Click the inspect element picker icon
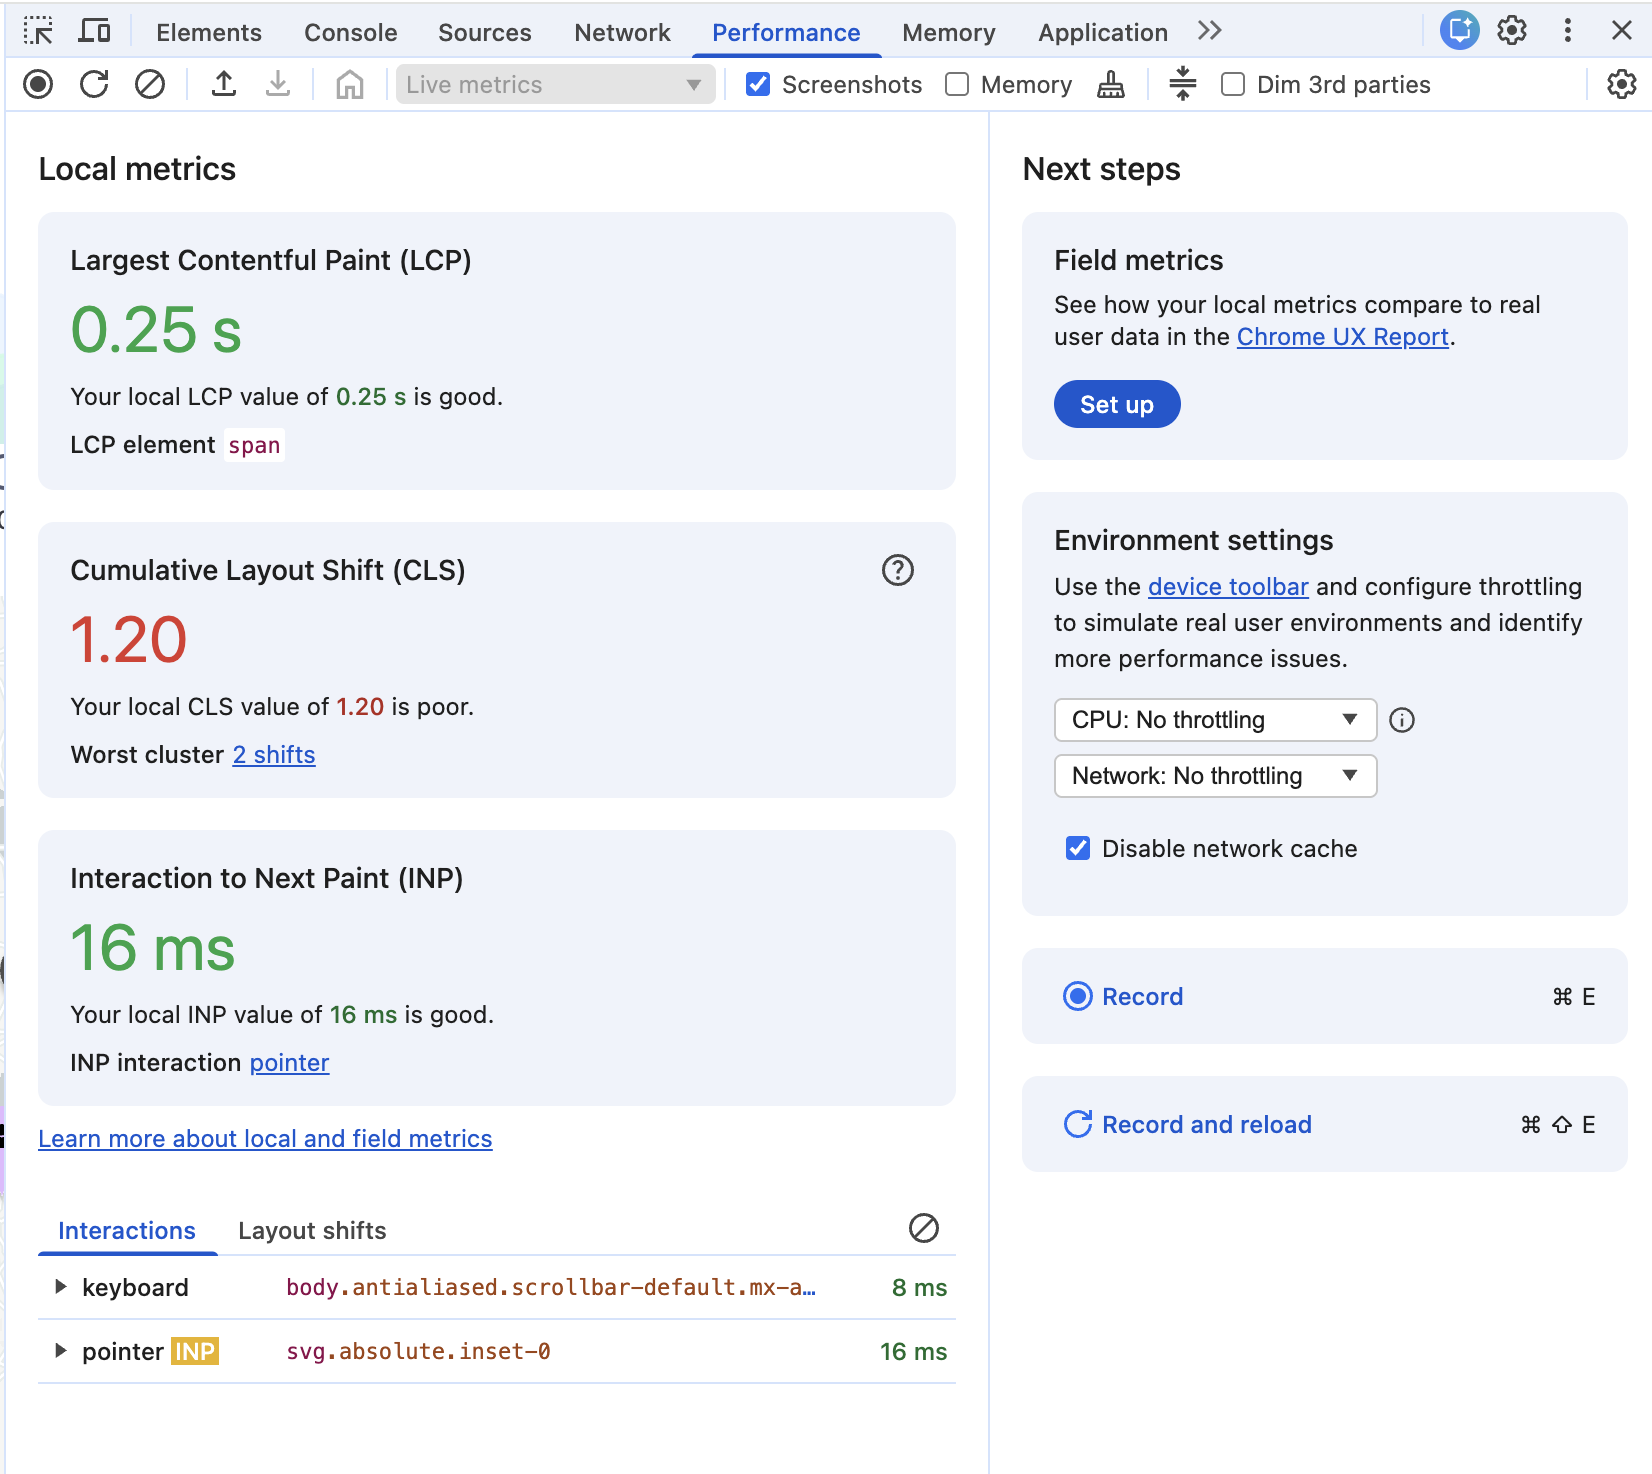Screen dimensions: 1652x1474 (38, 32)
